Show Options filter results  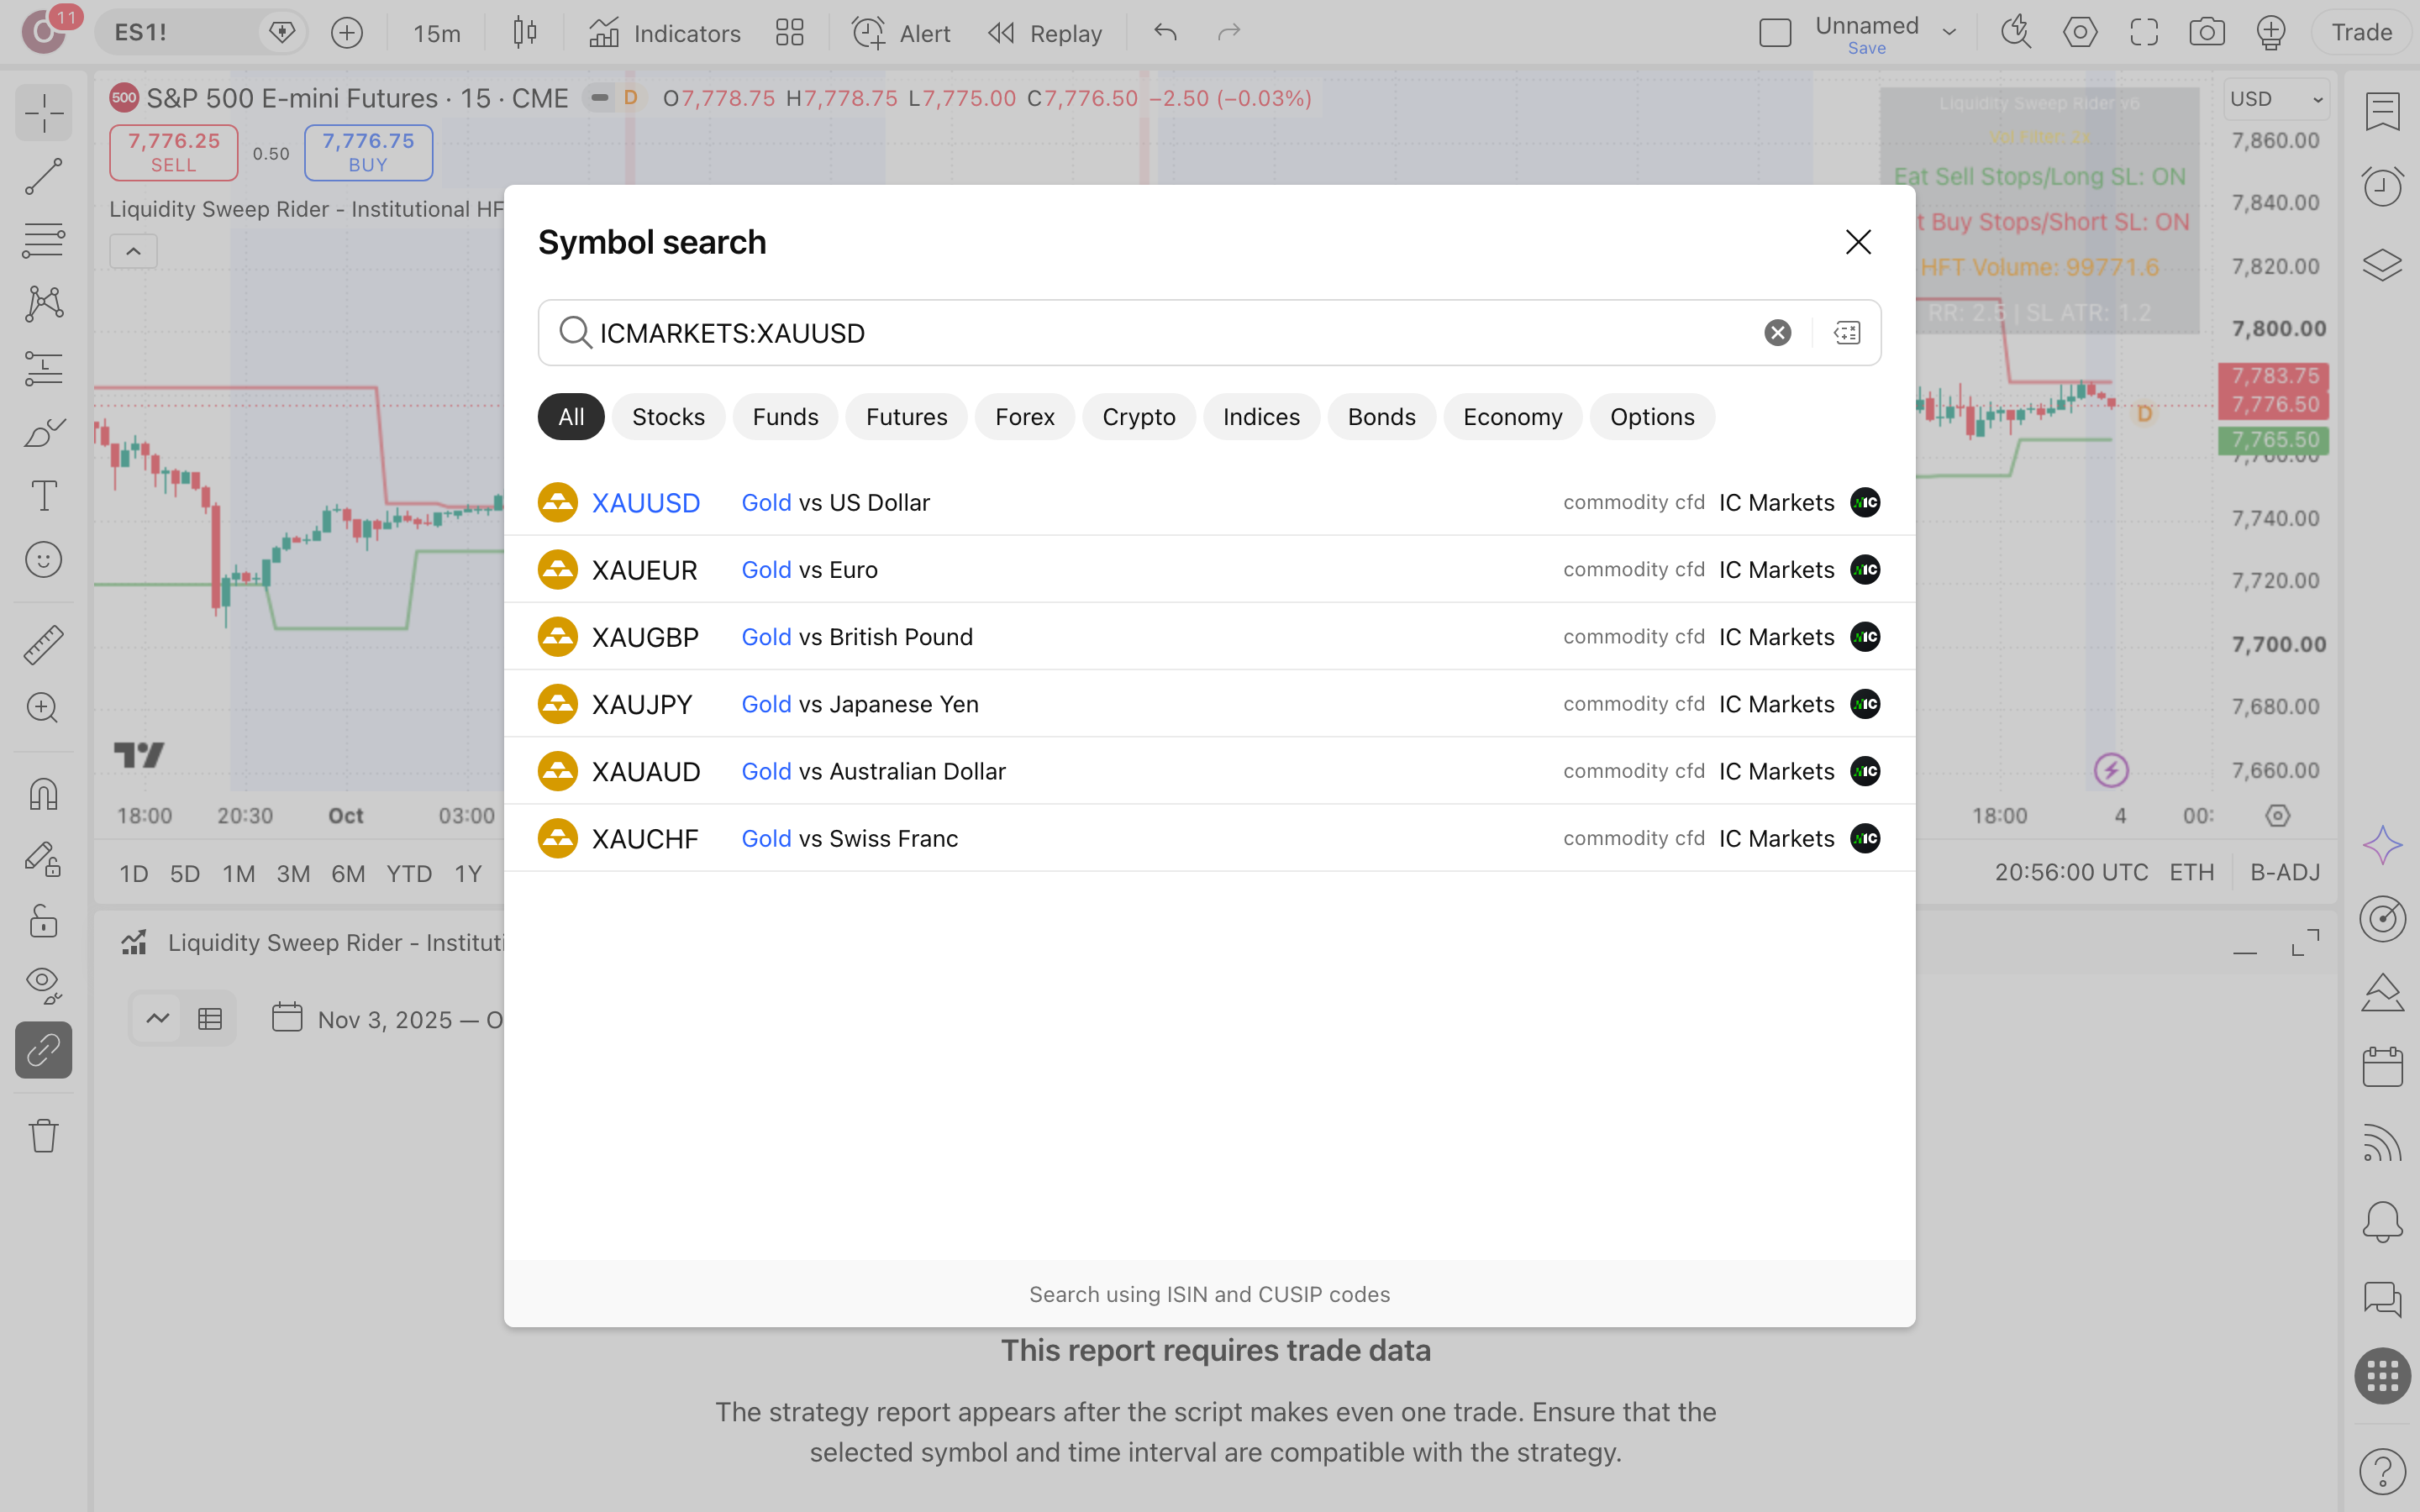click(1652, 417)
